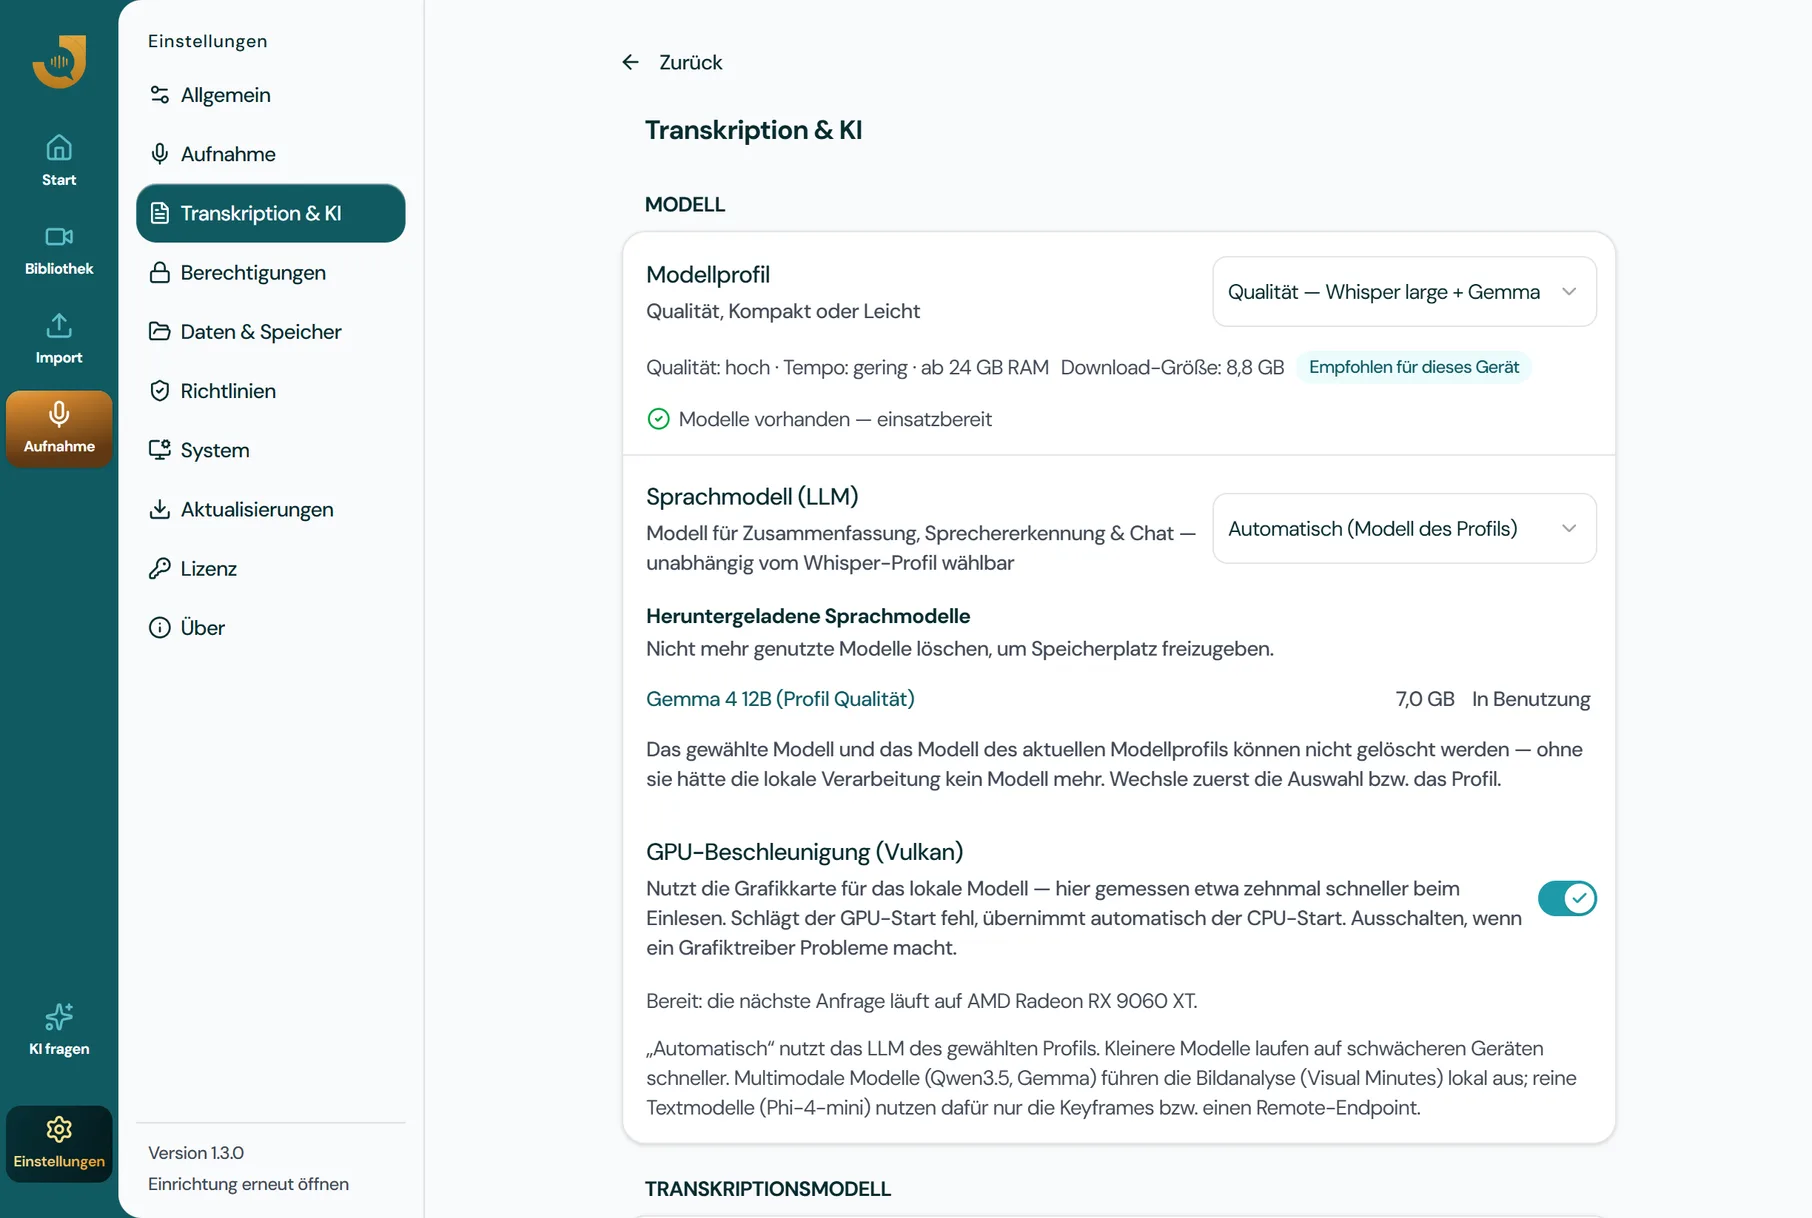Click the Aufnahme microphone settings icon
The width and height of the screenshot is (1812, 1218).
coord(159,154)
